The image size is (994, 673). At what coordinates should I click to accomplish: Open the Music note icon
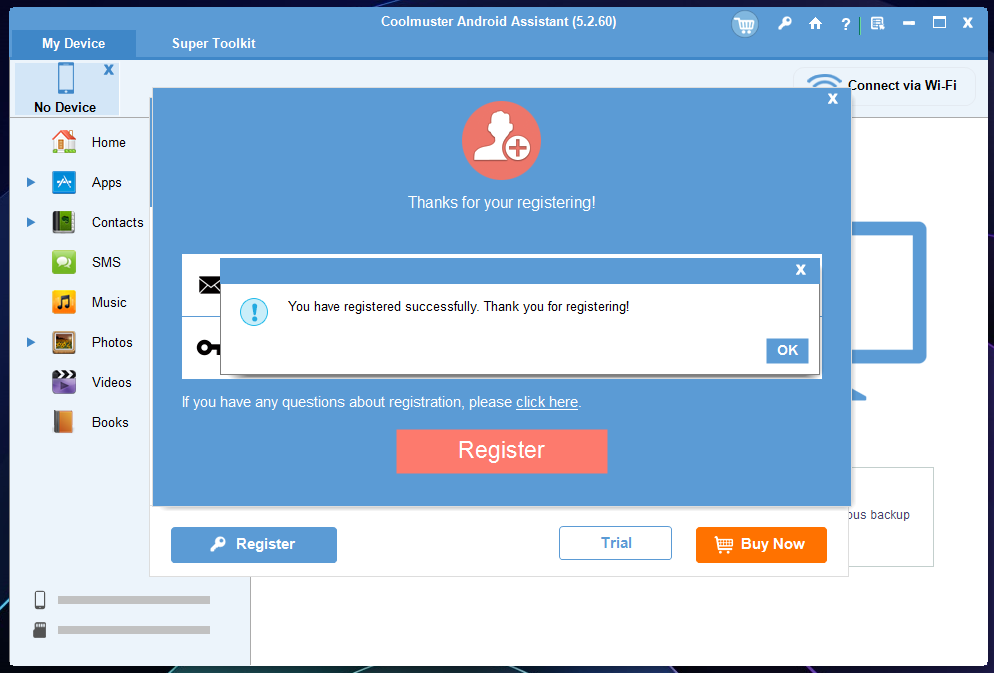point(64,302)
